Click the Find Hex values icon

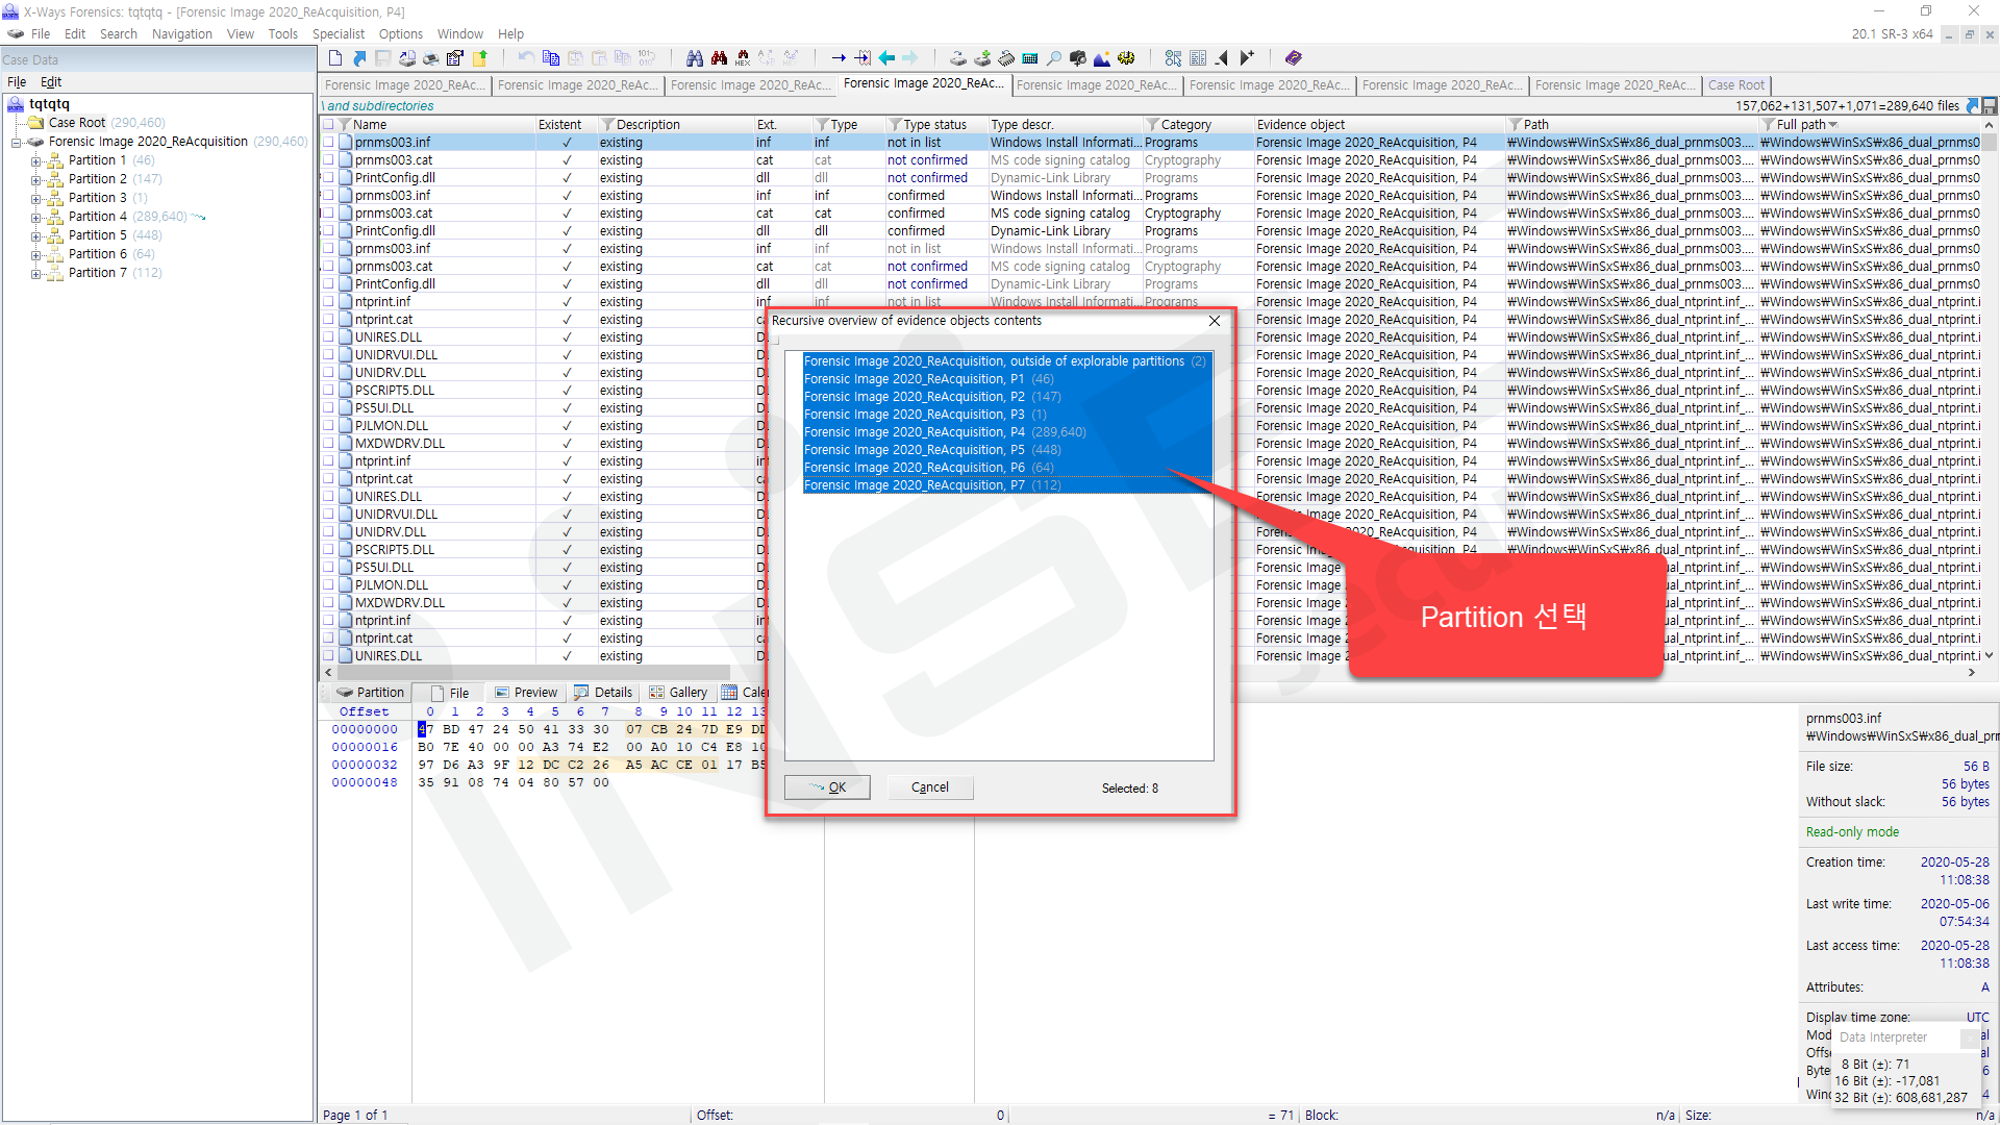pyautogui.click(x=743, y=58)
